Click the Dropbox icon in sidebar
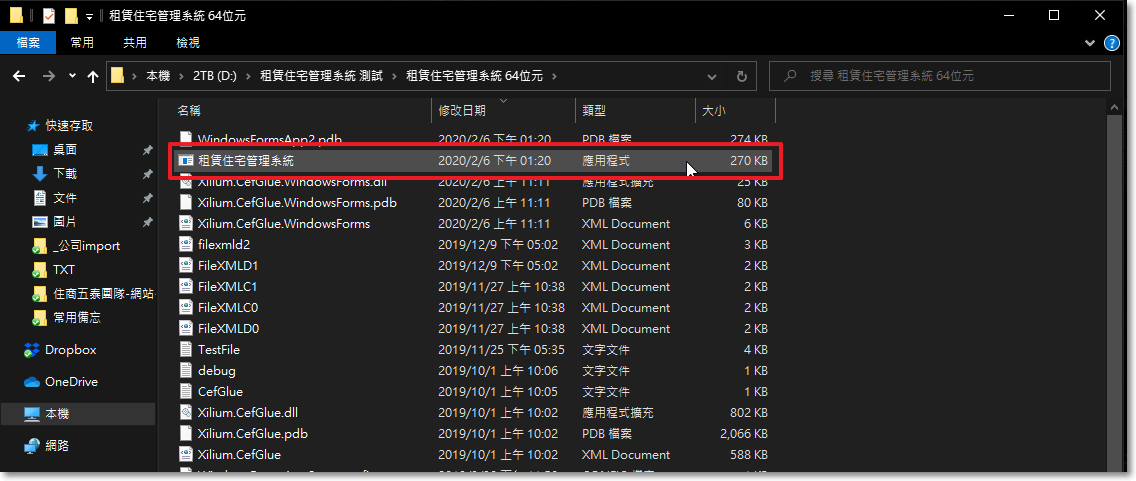Viewport: 1136px width, 481px height. 32,350
